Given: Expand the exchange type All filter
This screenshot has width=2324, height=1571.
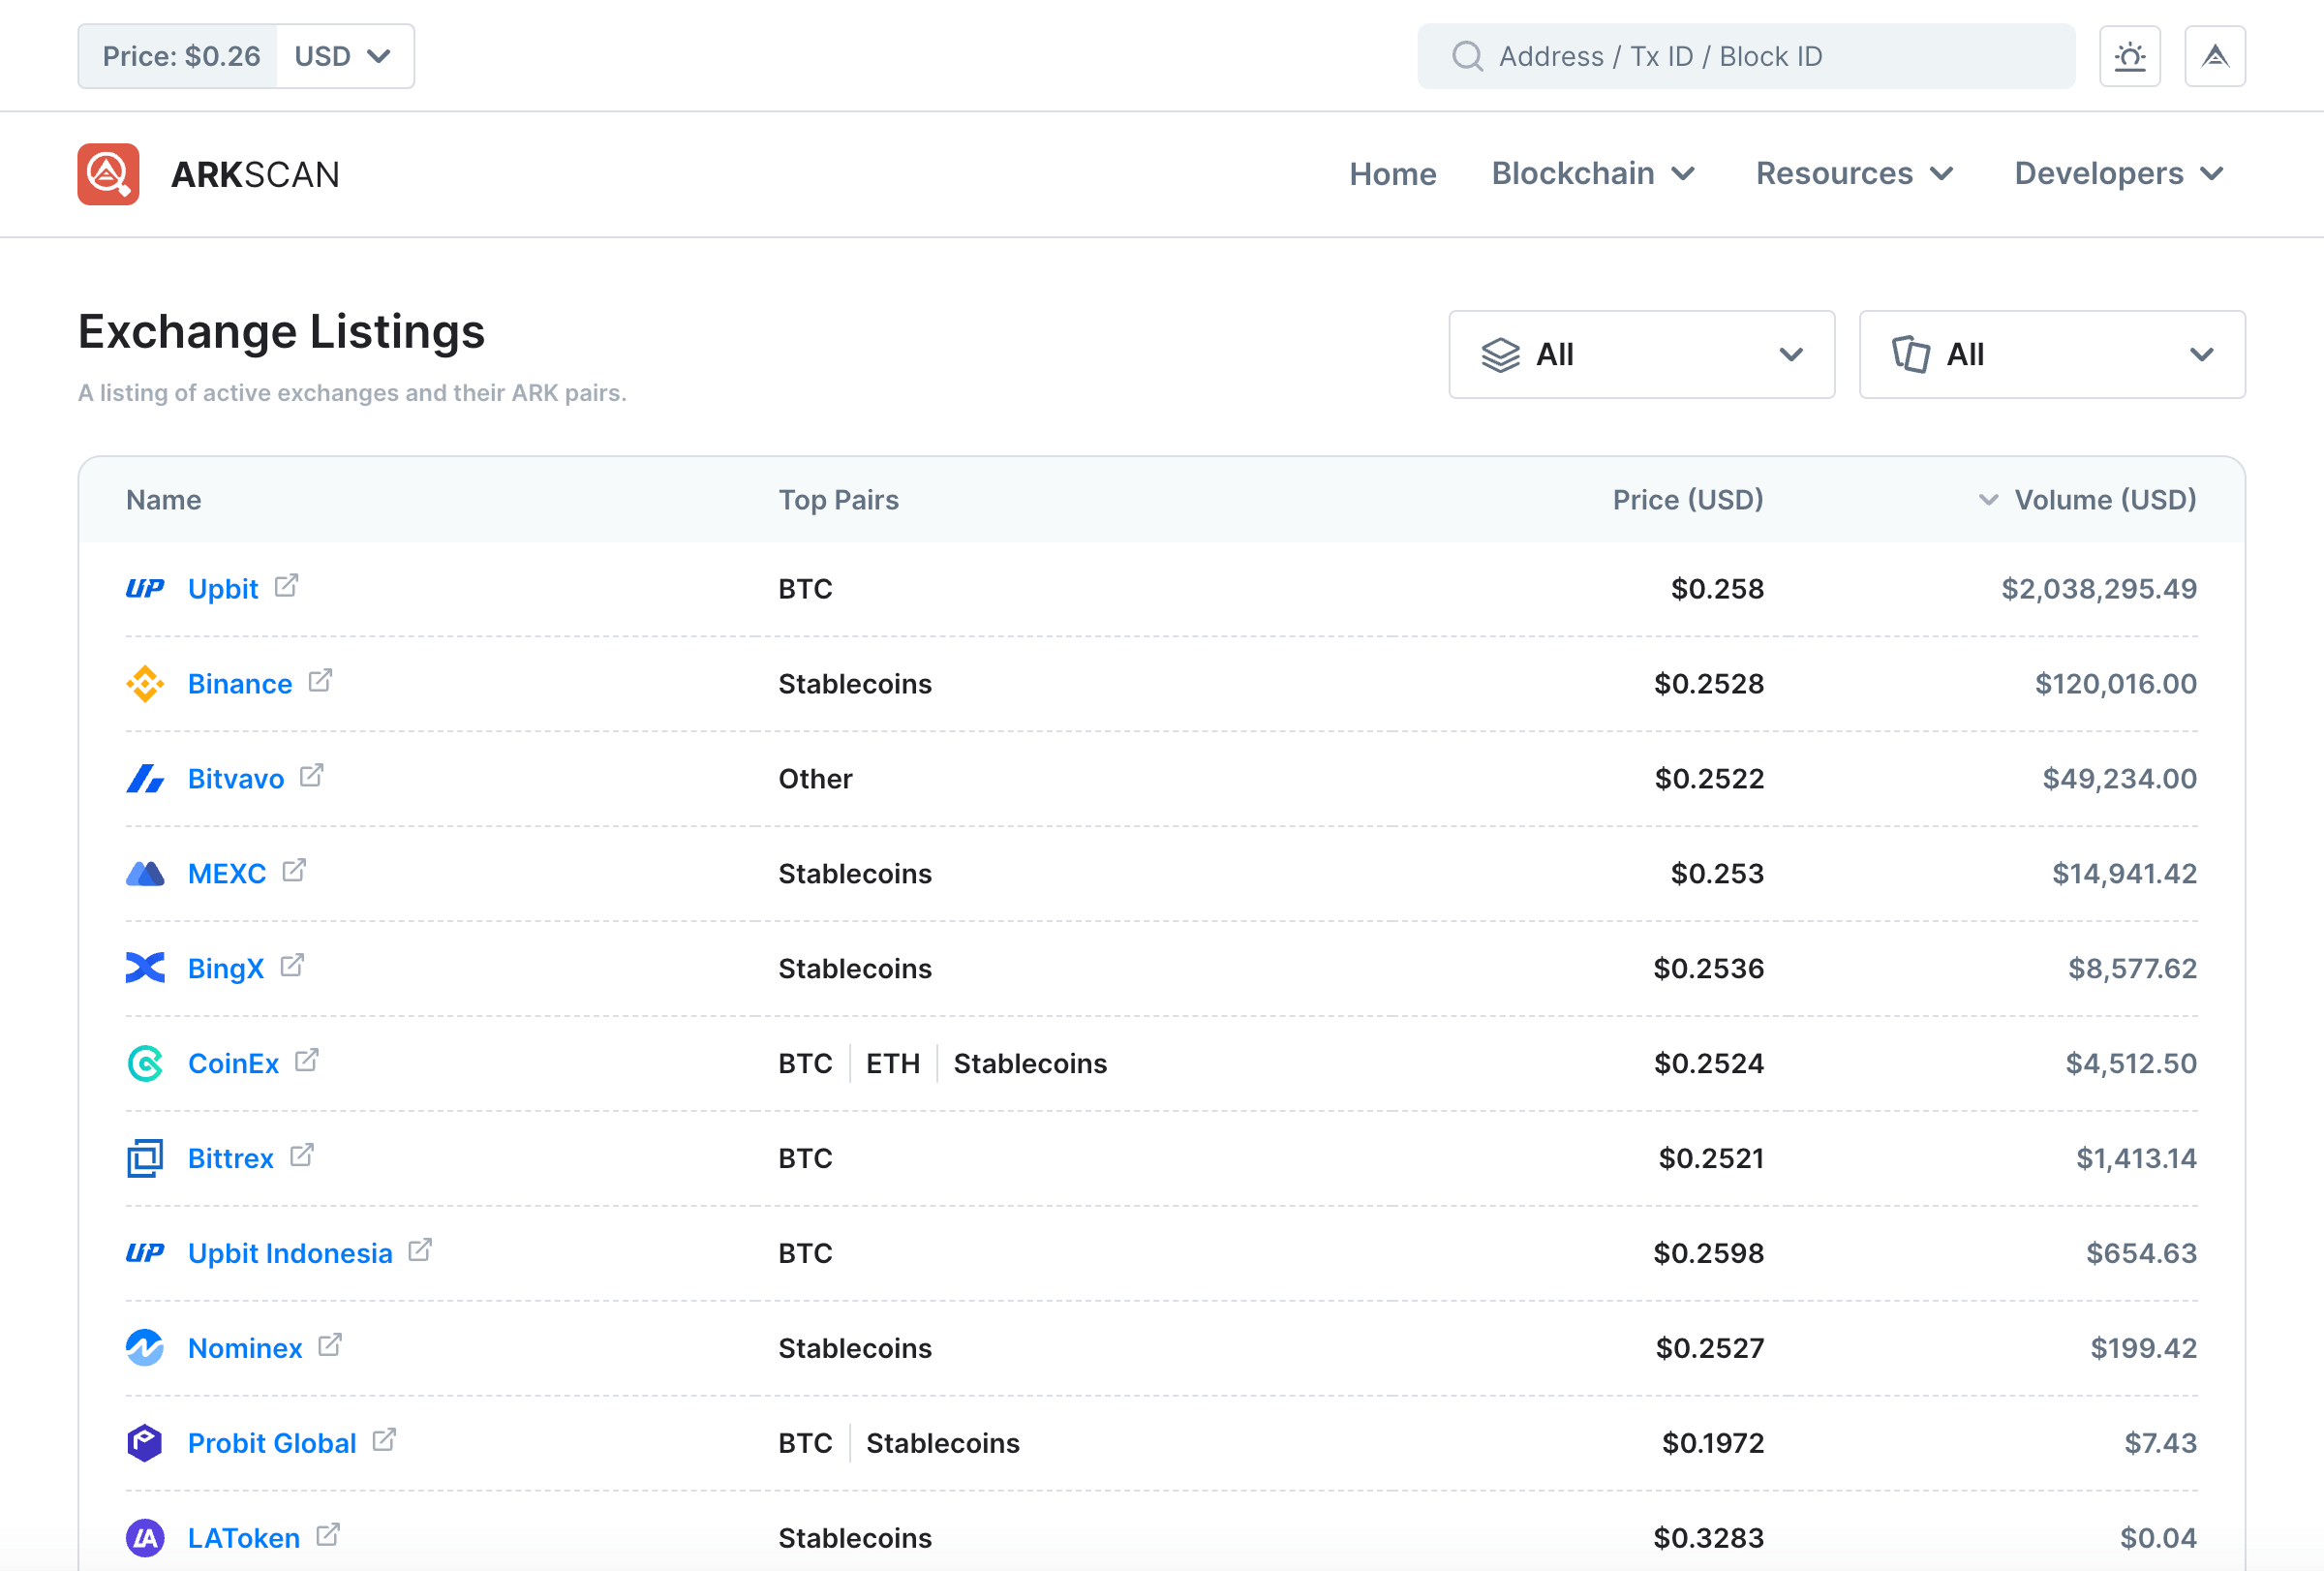Looking at the screenshot, I should (1641, 354).
